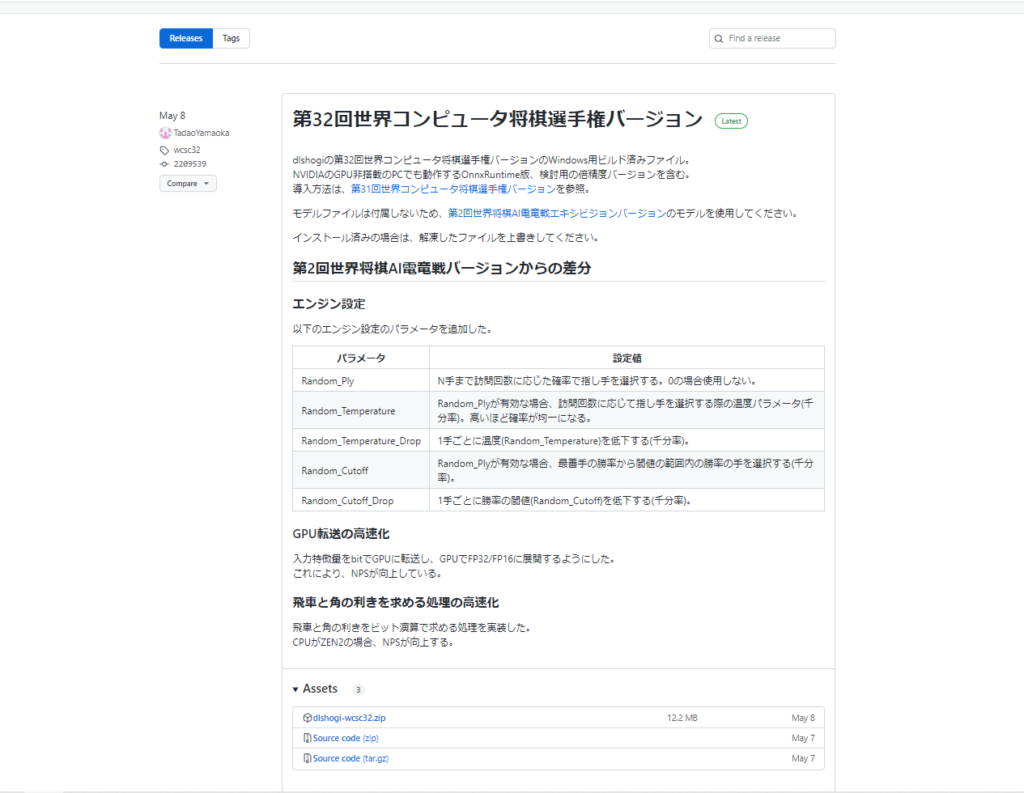The height and width of the screenshot is (793, 1024).
Task: Open the 第2回世界将棋AI電竜戦エキシビジョンバージョン link
Action: pyautogui.click(x=556, y=213)
